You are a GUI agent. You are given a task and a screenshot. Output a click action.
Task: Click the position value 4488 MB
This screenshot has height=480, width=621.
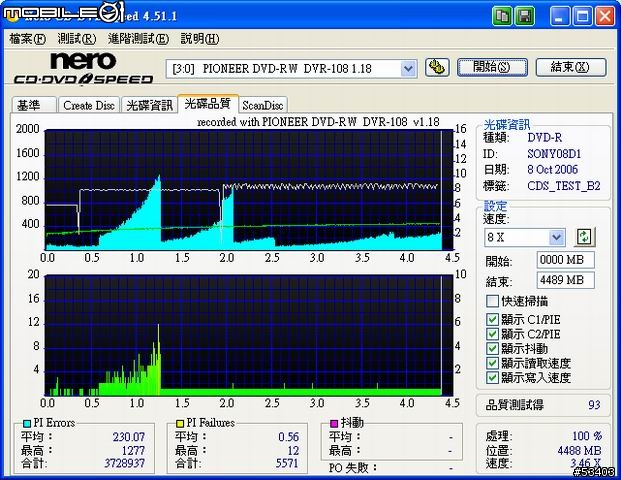click(579, 450)
